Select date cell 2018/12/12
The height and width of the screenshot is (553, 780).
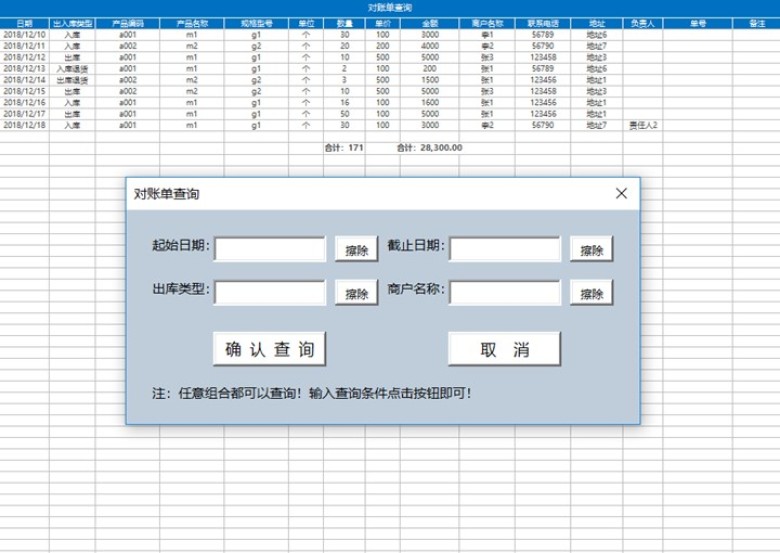24,57
